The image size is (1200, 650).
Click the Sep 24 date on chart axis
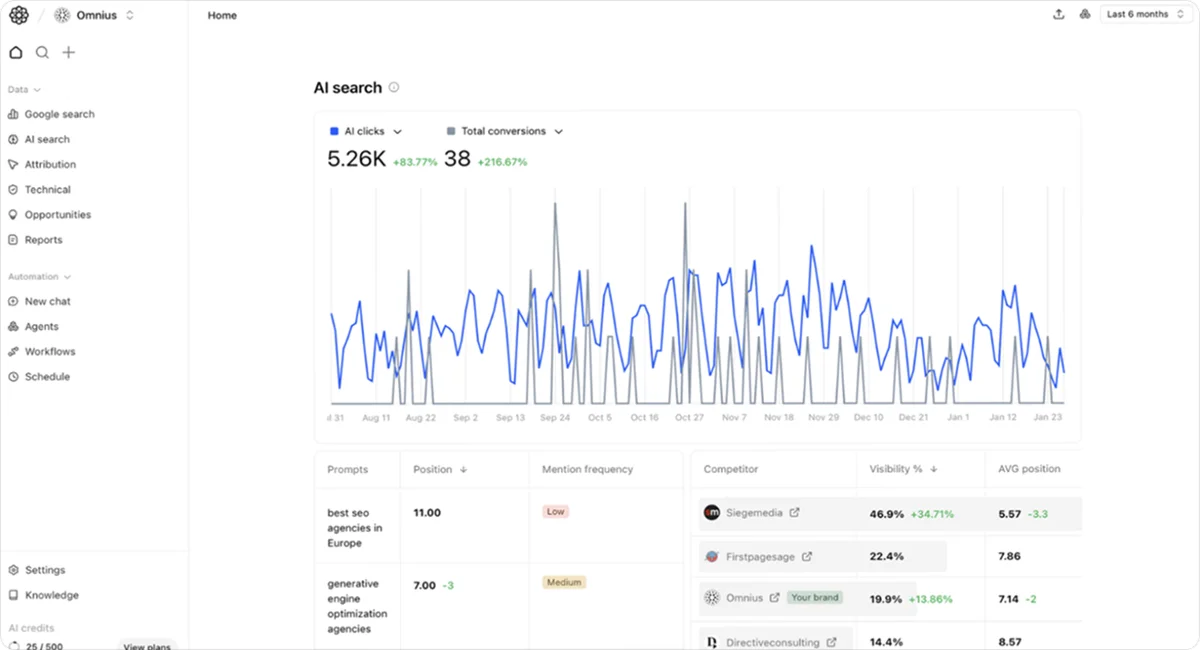click(x=555, y=417)
